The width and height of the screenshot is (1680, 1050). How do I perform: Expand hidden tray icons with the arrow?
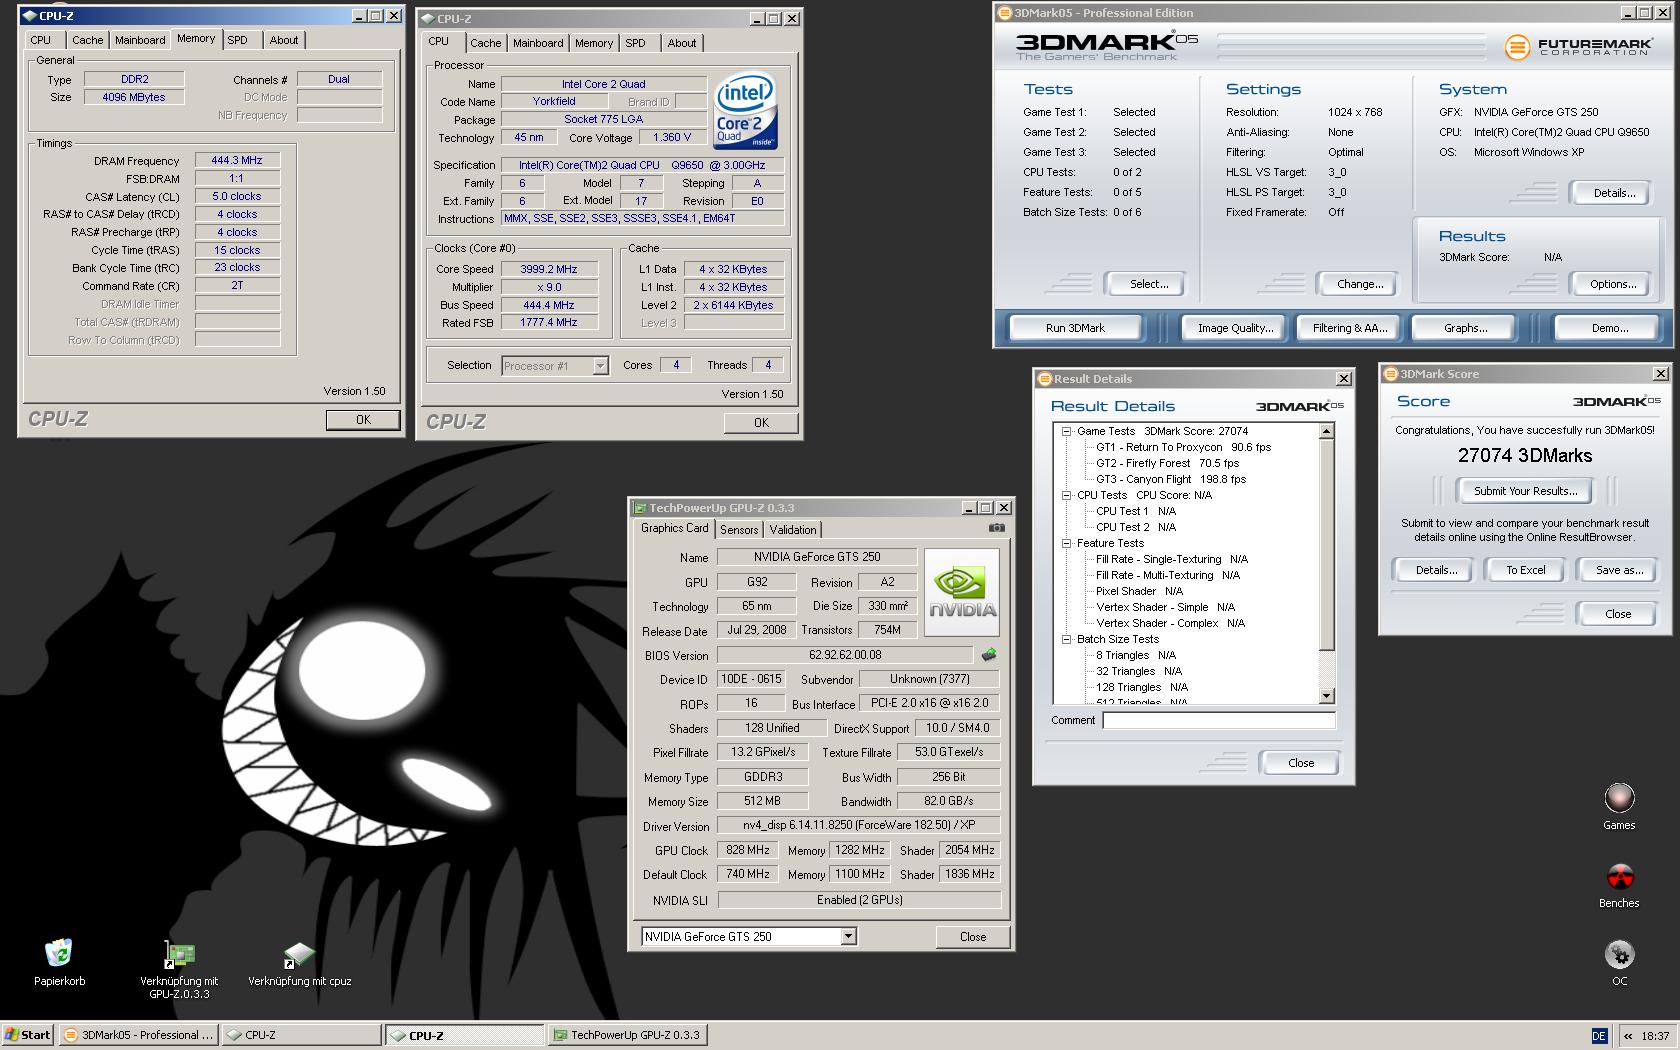[1628, 1036]
